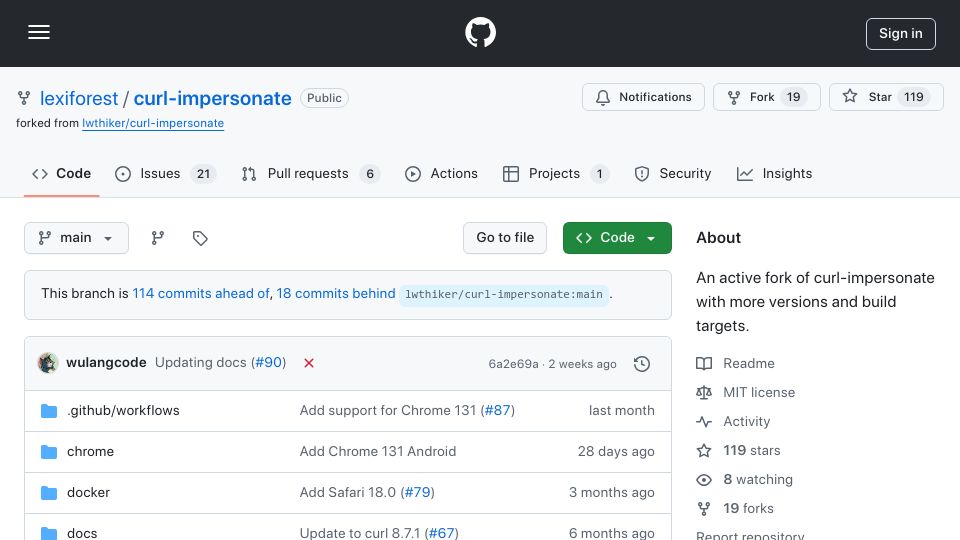Switch to the Actions tab

(x=441, y=174)
